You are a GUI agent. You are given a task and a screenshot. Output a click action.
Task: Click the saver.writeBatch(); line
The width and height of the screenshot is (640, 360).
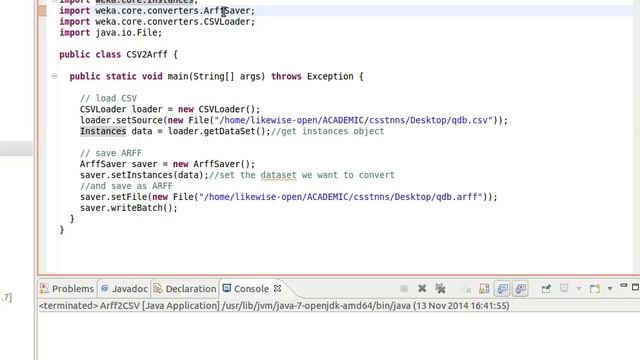(x=129, y=208)
